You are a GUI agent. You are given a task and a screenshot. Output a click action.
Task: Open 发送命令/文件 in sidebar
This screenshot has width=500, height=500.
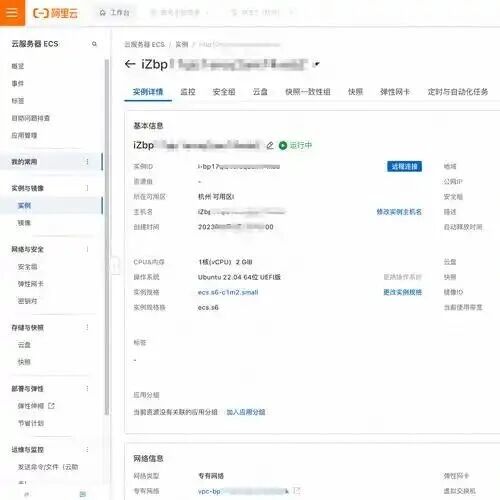(48, 467)
